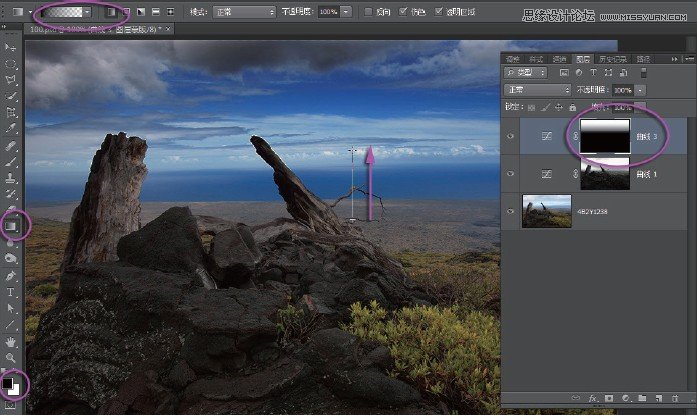Click the foreground black color swatch

(7, 383)
